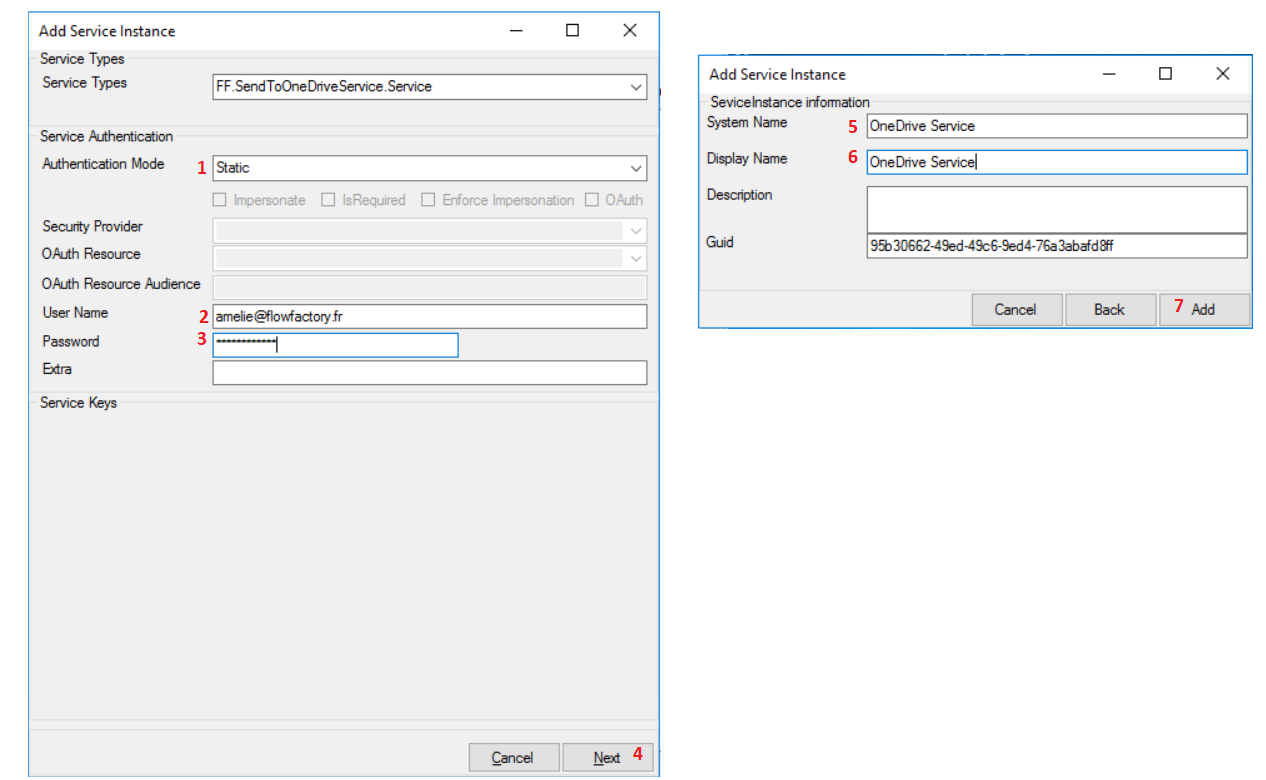The width and height of the screenshot is (1266, 780).
Task: Cancel the left Add Service Instance dialog
Action: coord(512,758)
